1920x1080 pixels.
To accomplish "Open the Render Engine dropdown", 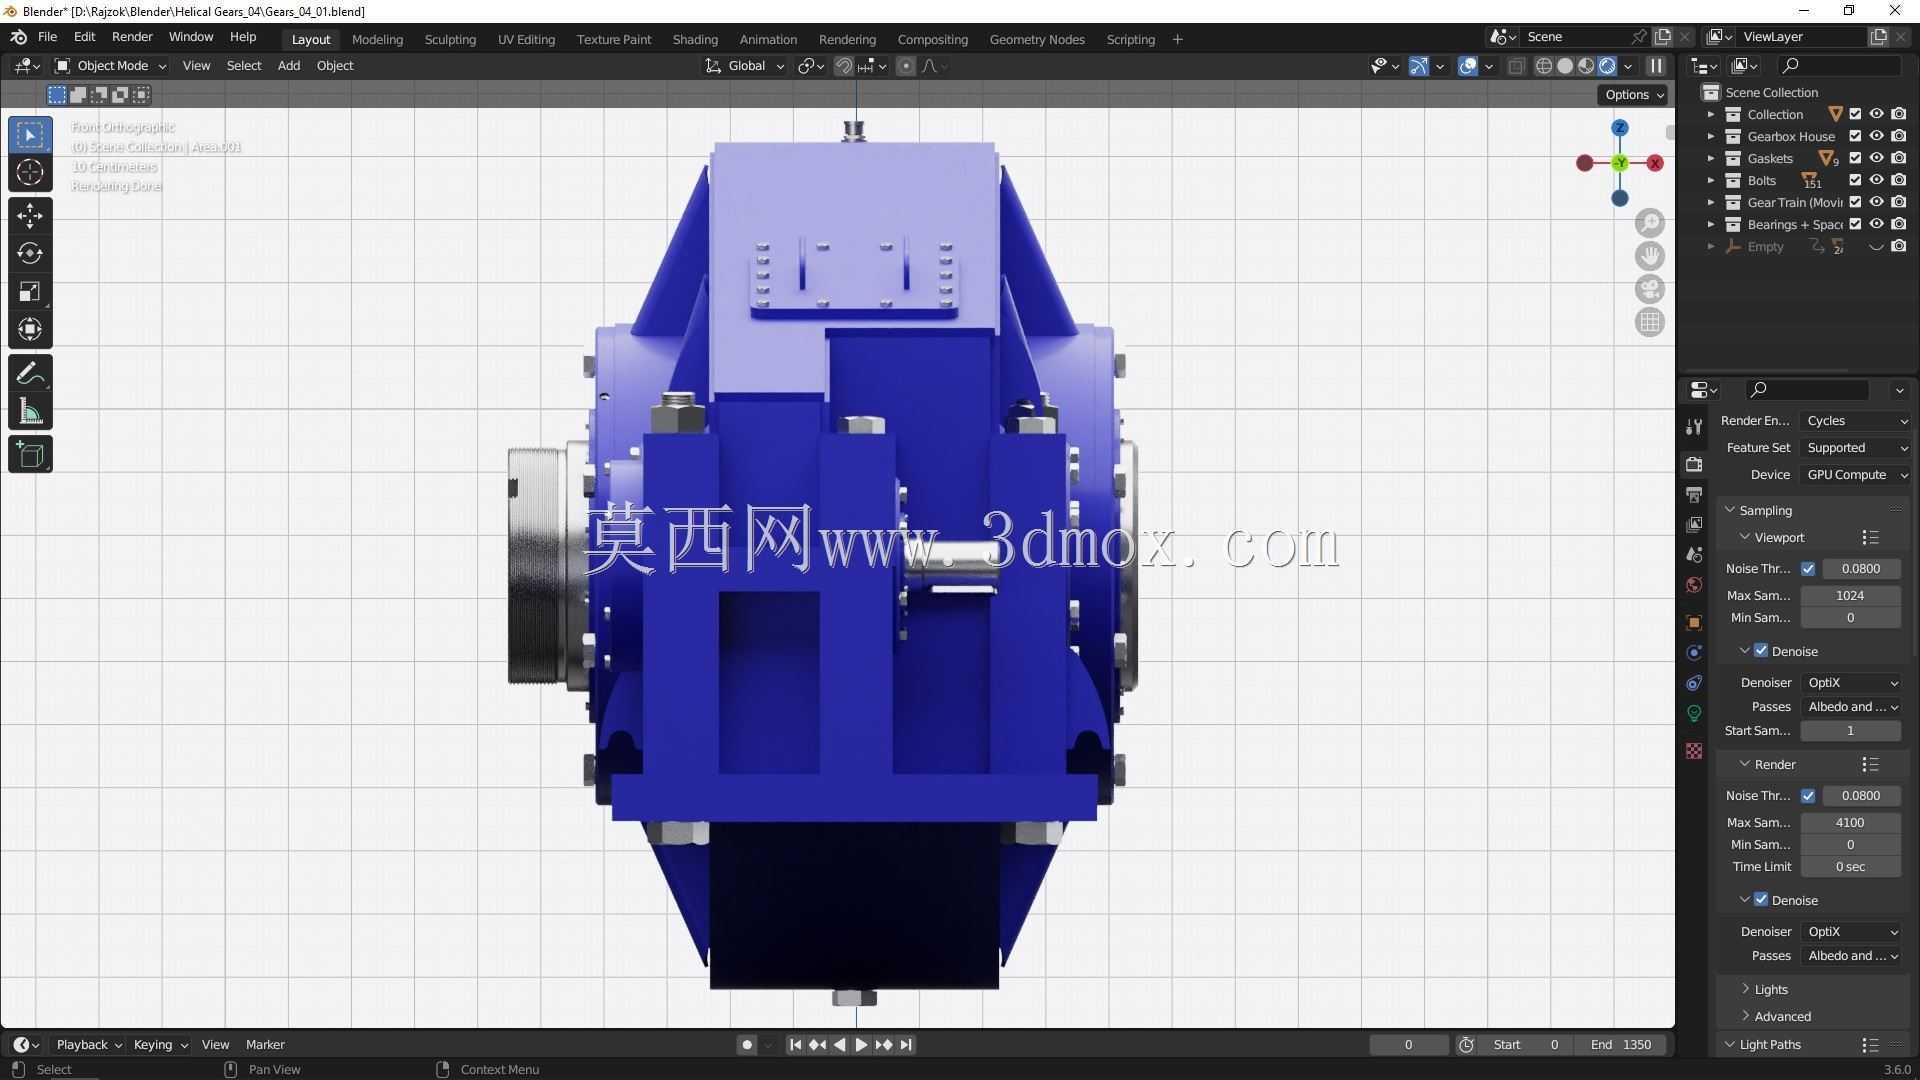I will tap(1855, 421).
